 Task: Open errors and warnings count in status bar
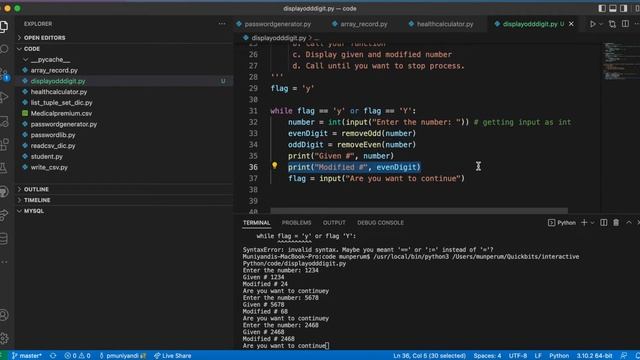77,356
